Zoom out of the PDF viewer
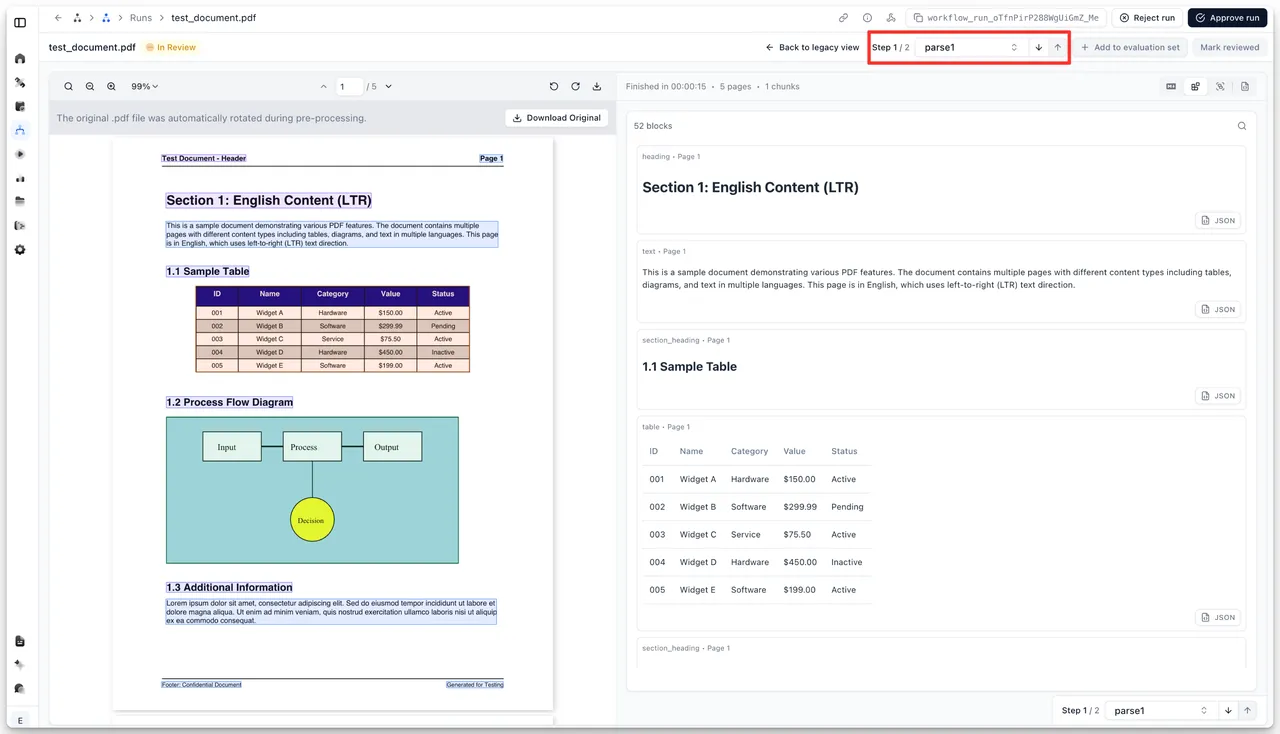This screenshot has height=734, width=1280. coord(90,87)
